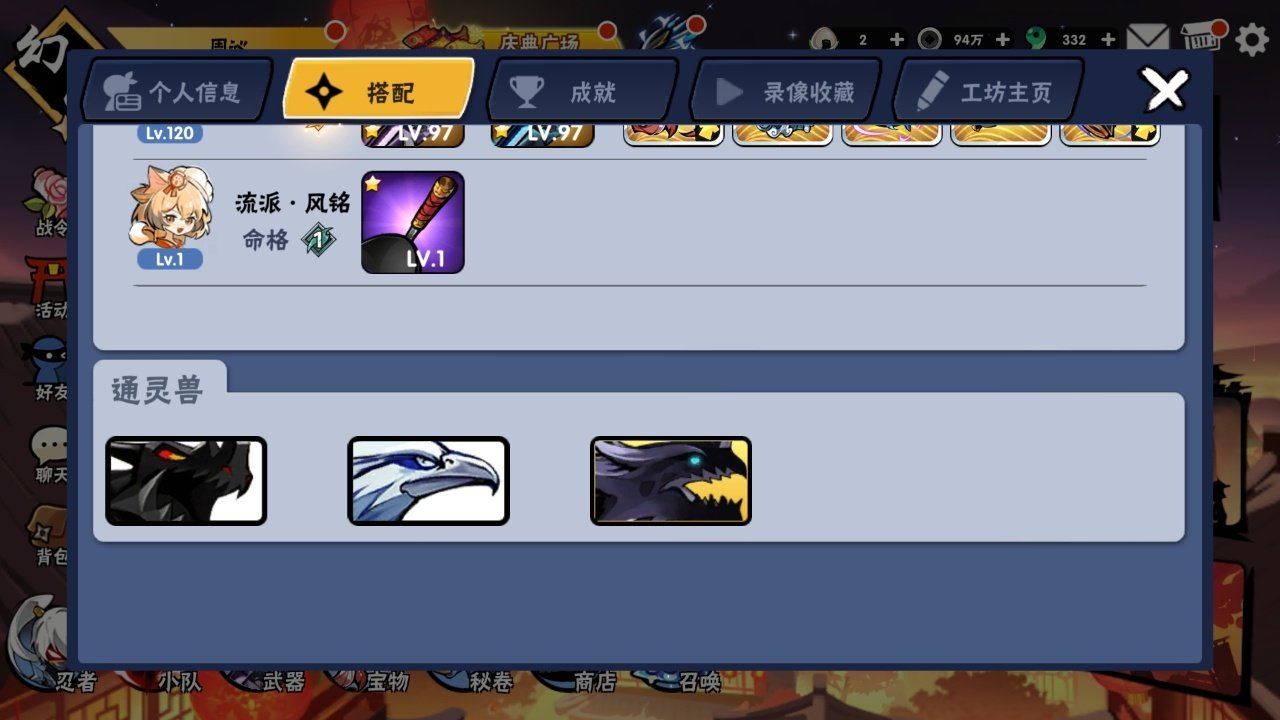Tap the fox-girl ninja avatar Lv.1

pos(171,217)
